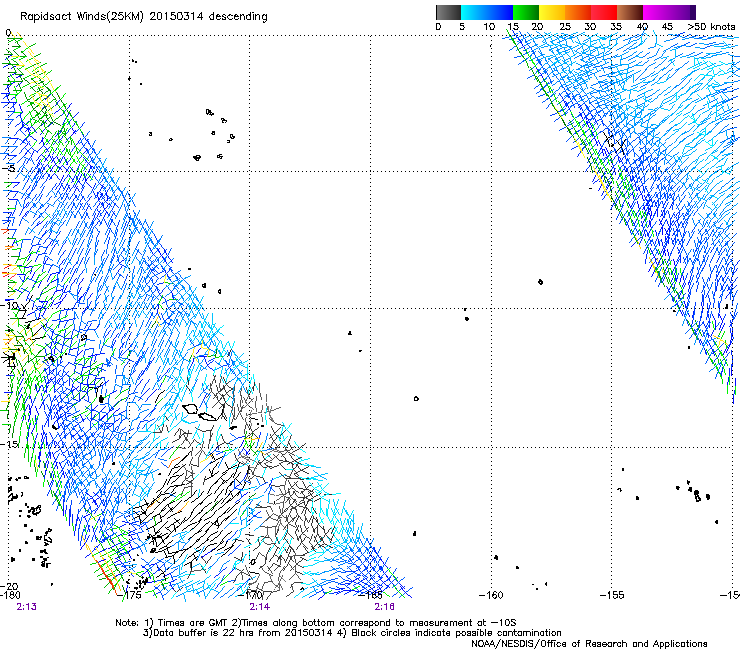The height and width of the screenshot is (650, 740).
Task: Click the green 15-20 knots legend swatch
Action: pos(526,12)
